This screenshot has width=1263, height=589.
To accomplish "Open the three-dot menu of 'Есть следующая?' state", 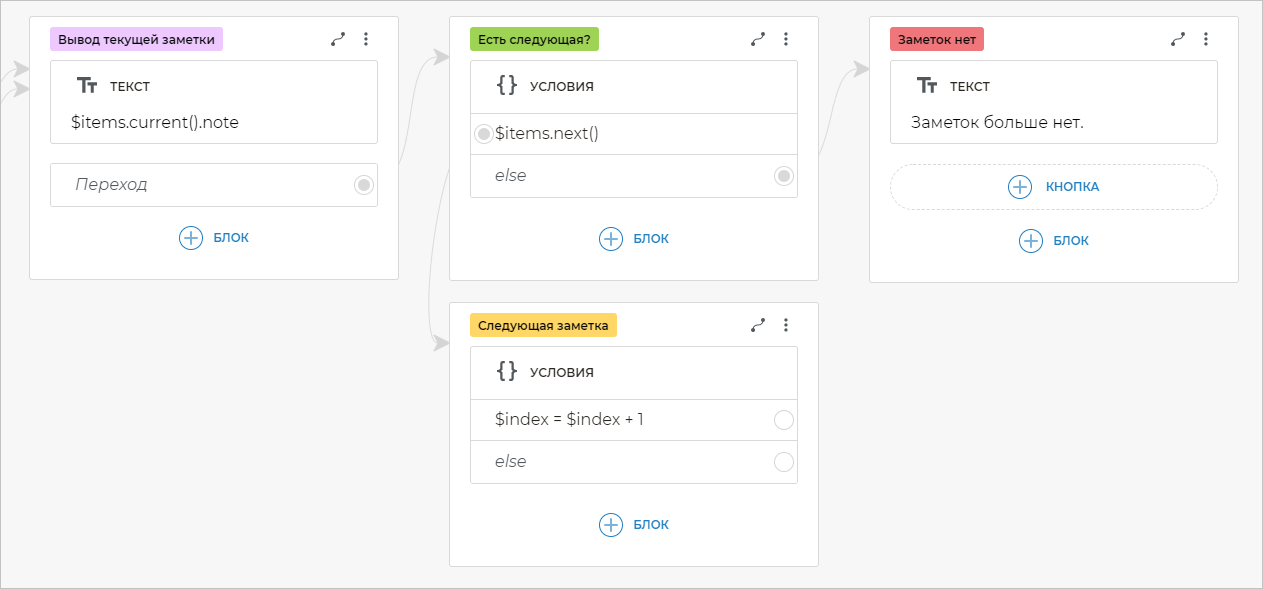I will (x=786, y=39).
